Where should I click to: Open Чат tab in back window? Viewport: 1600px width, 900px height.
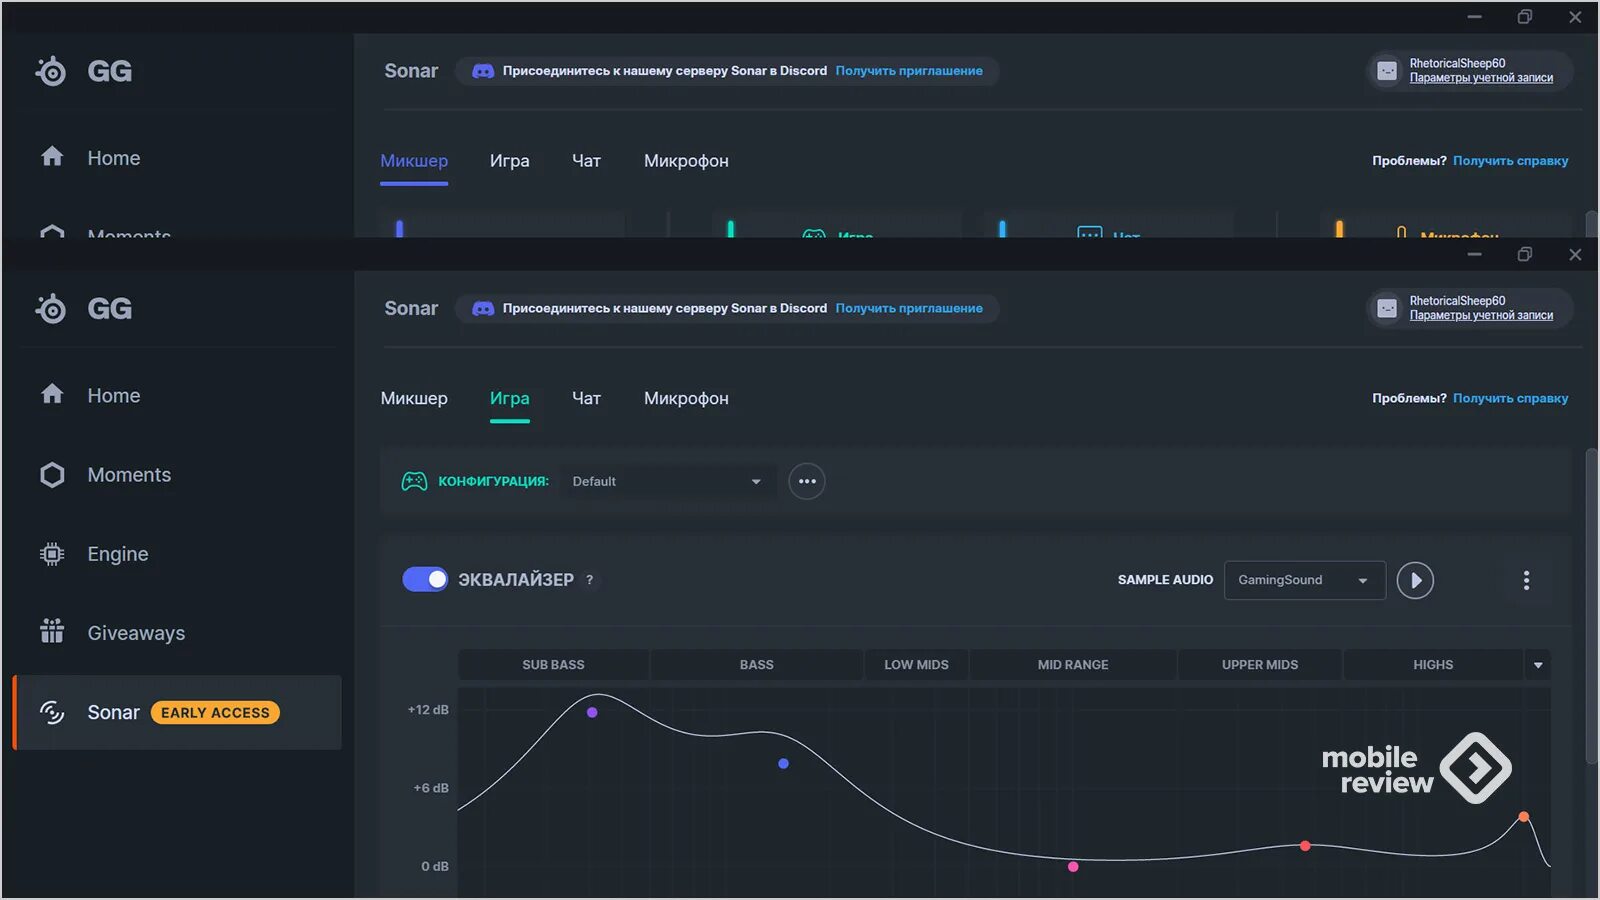tap(586, 161)
